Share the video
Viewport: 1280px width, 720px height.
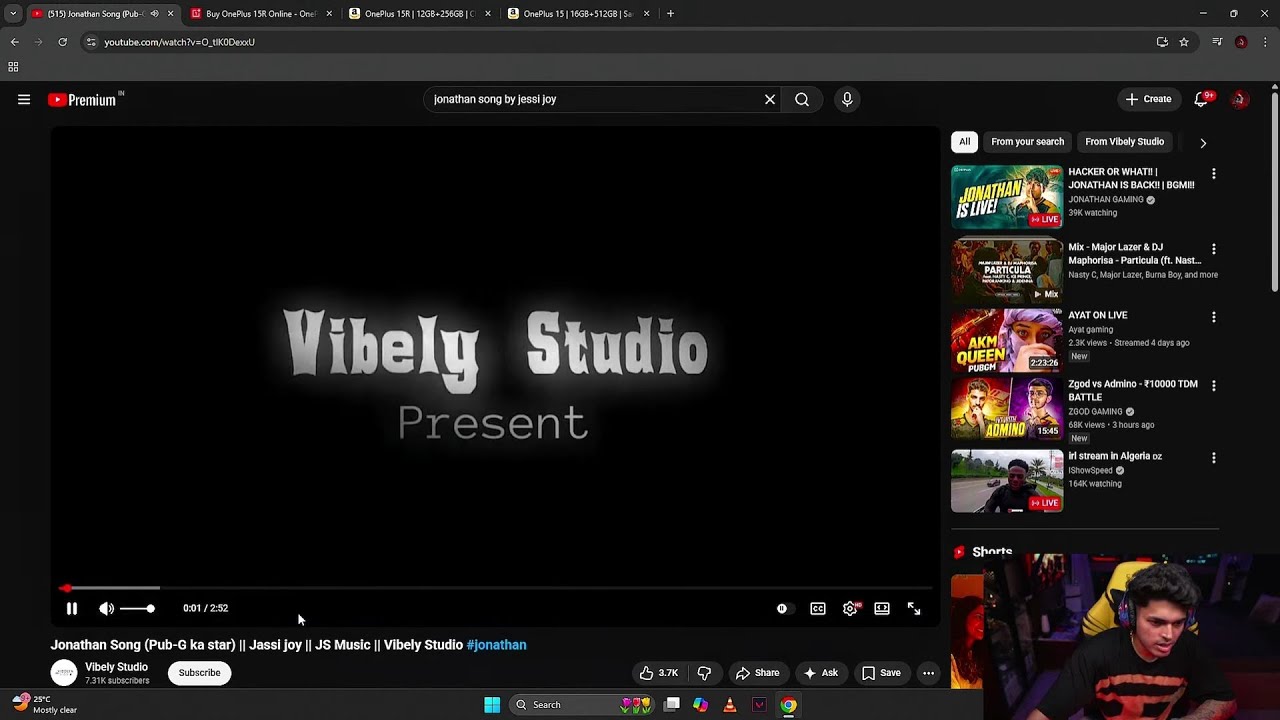click(x=757, y=673)
